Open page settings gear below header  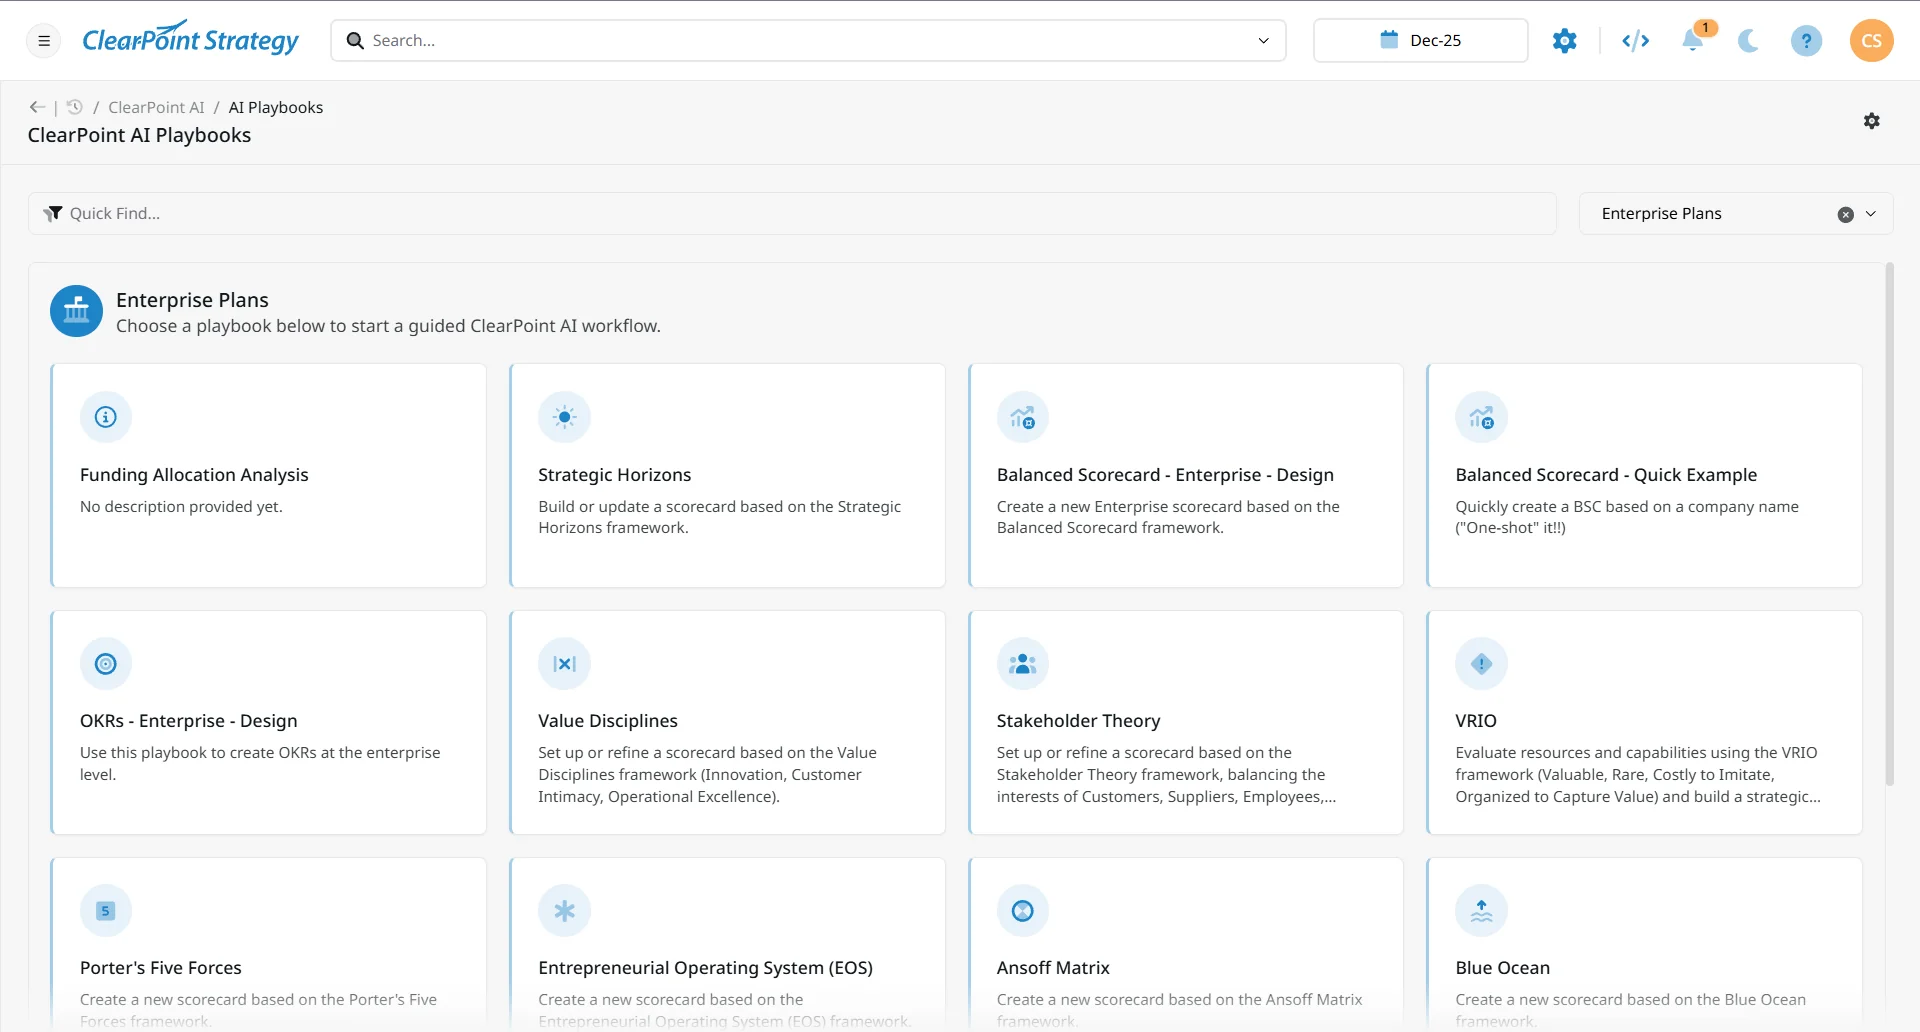pos(1872,121)
